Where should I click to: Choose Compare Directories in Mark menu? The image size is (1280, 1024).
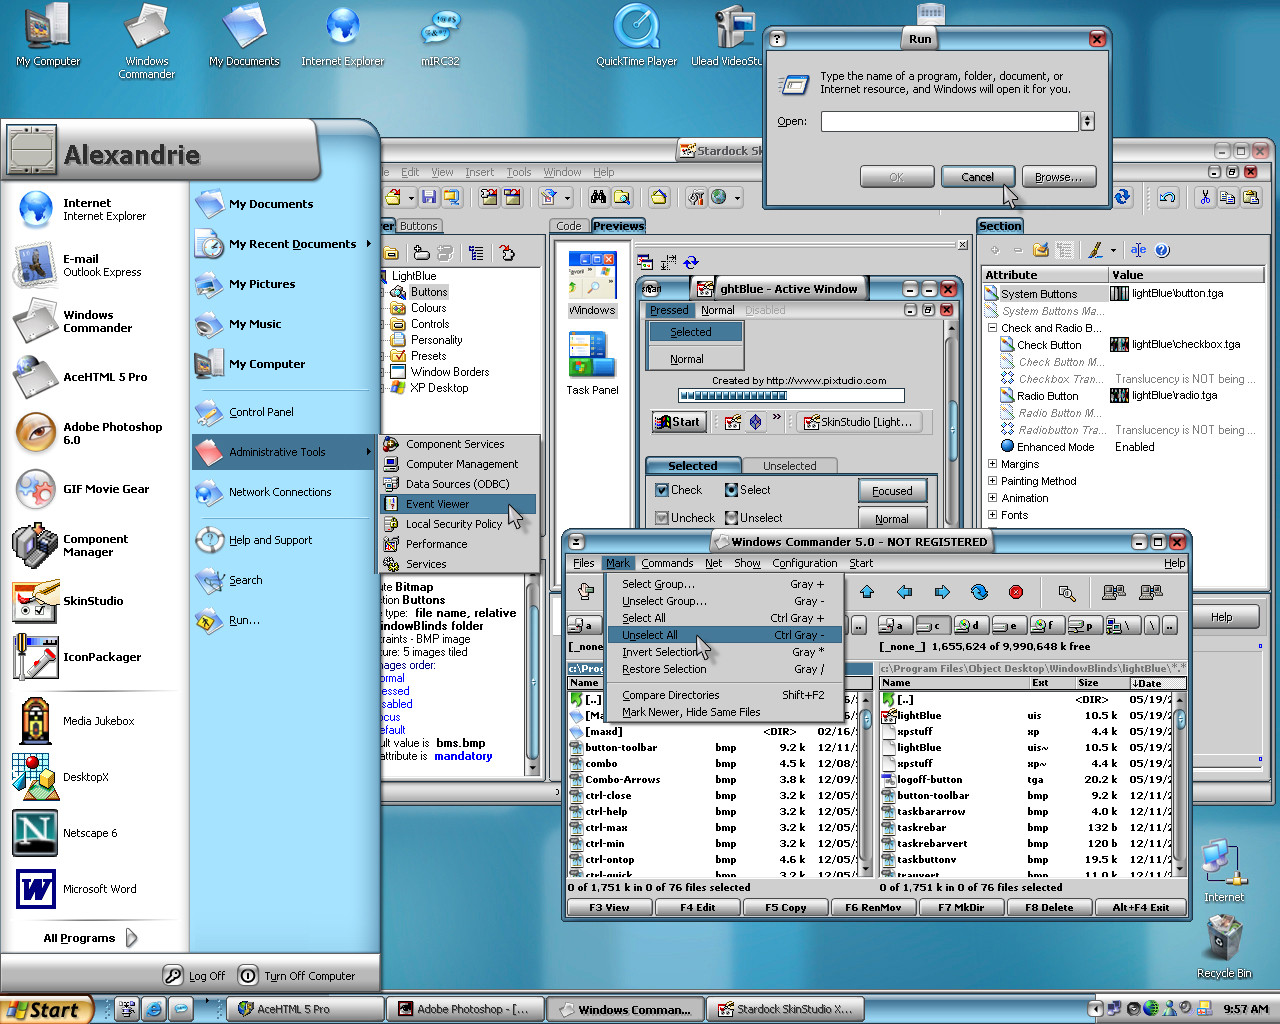click(x=724, y=695)
